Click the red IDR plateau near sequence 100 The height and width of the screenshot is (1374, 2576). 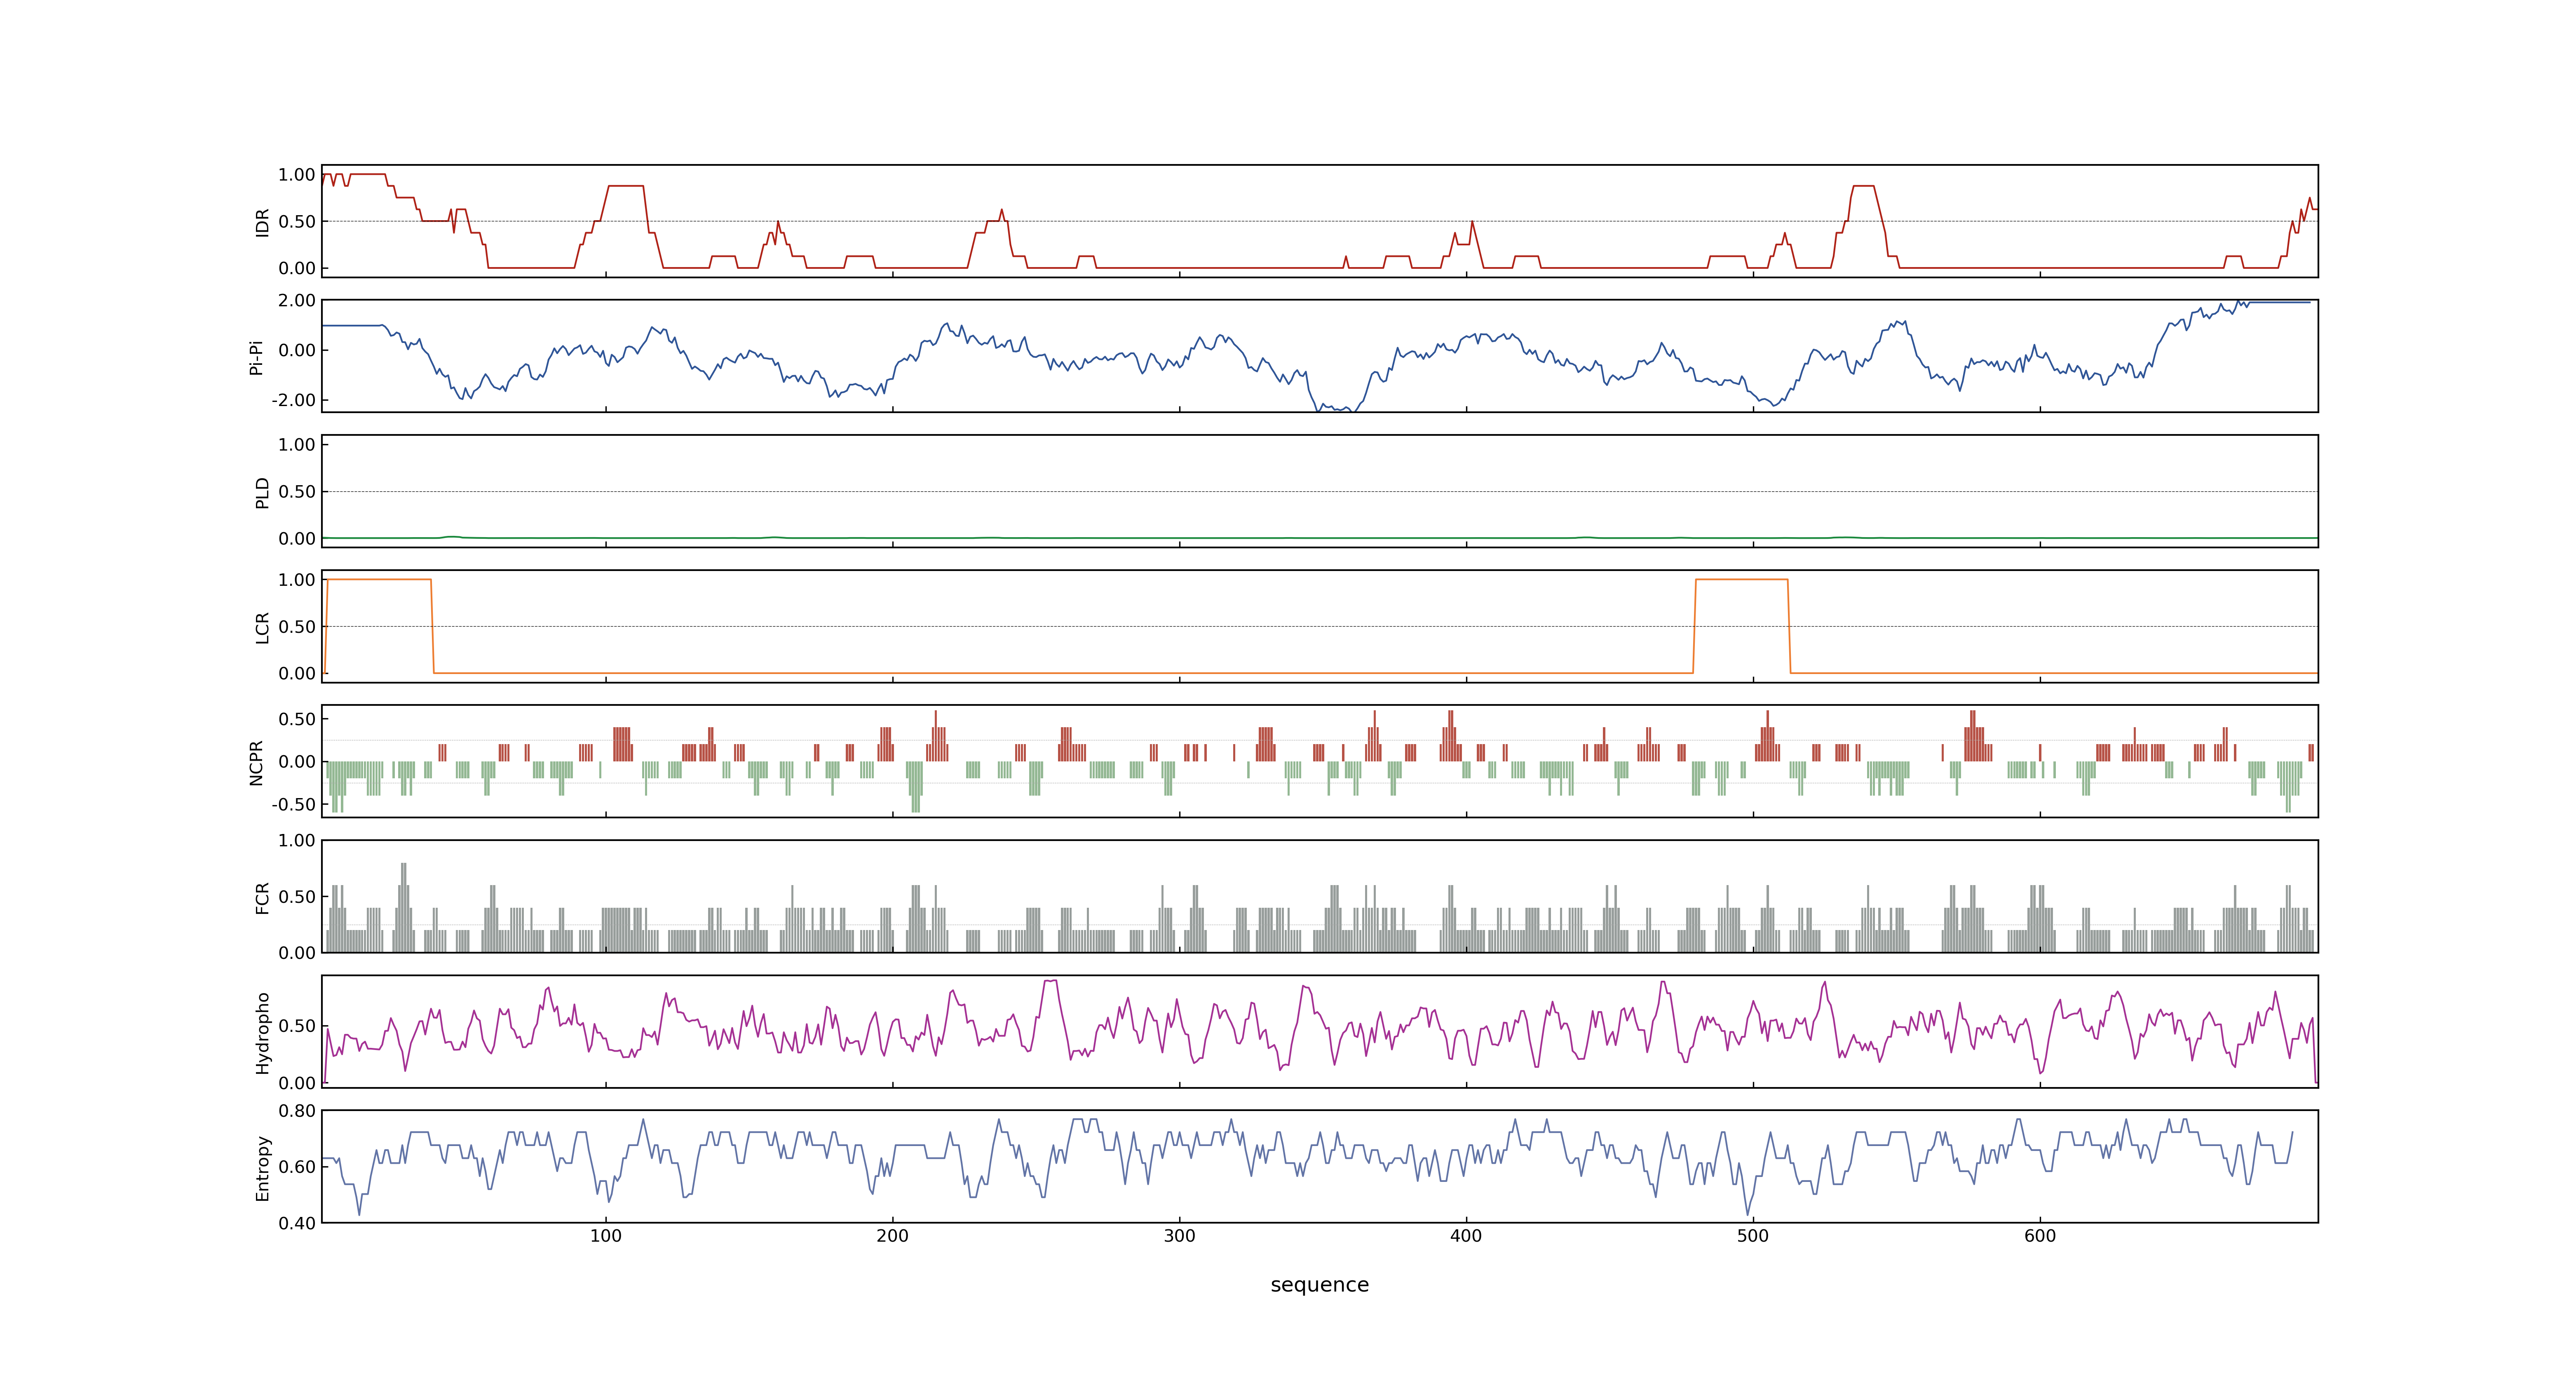click(626, 186)
